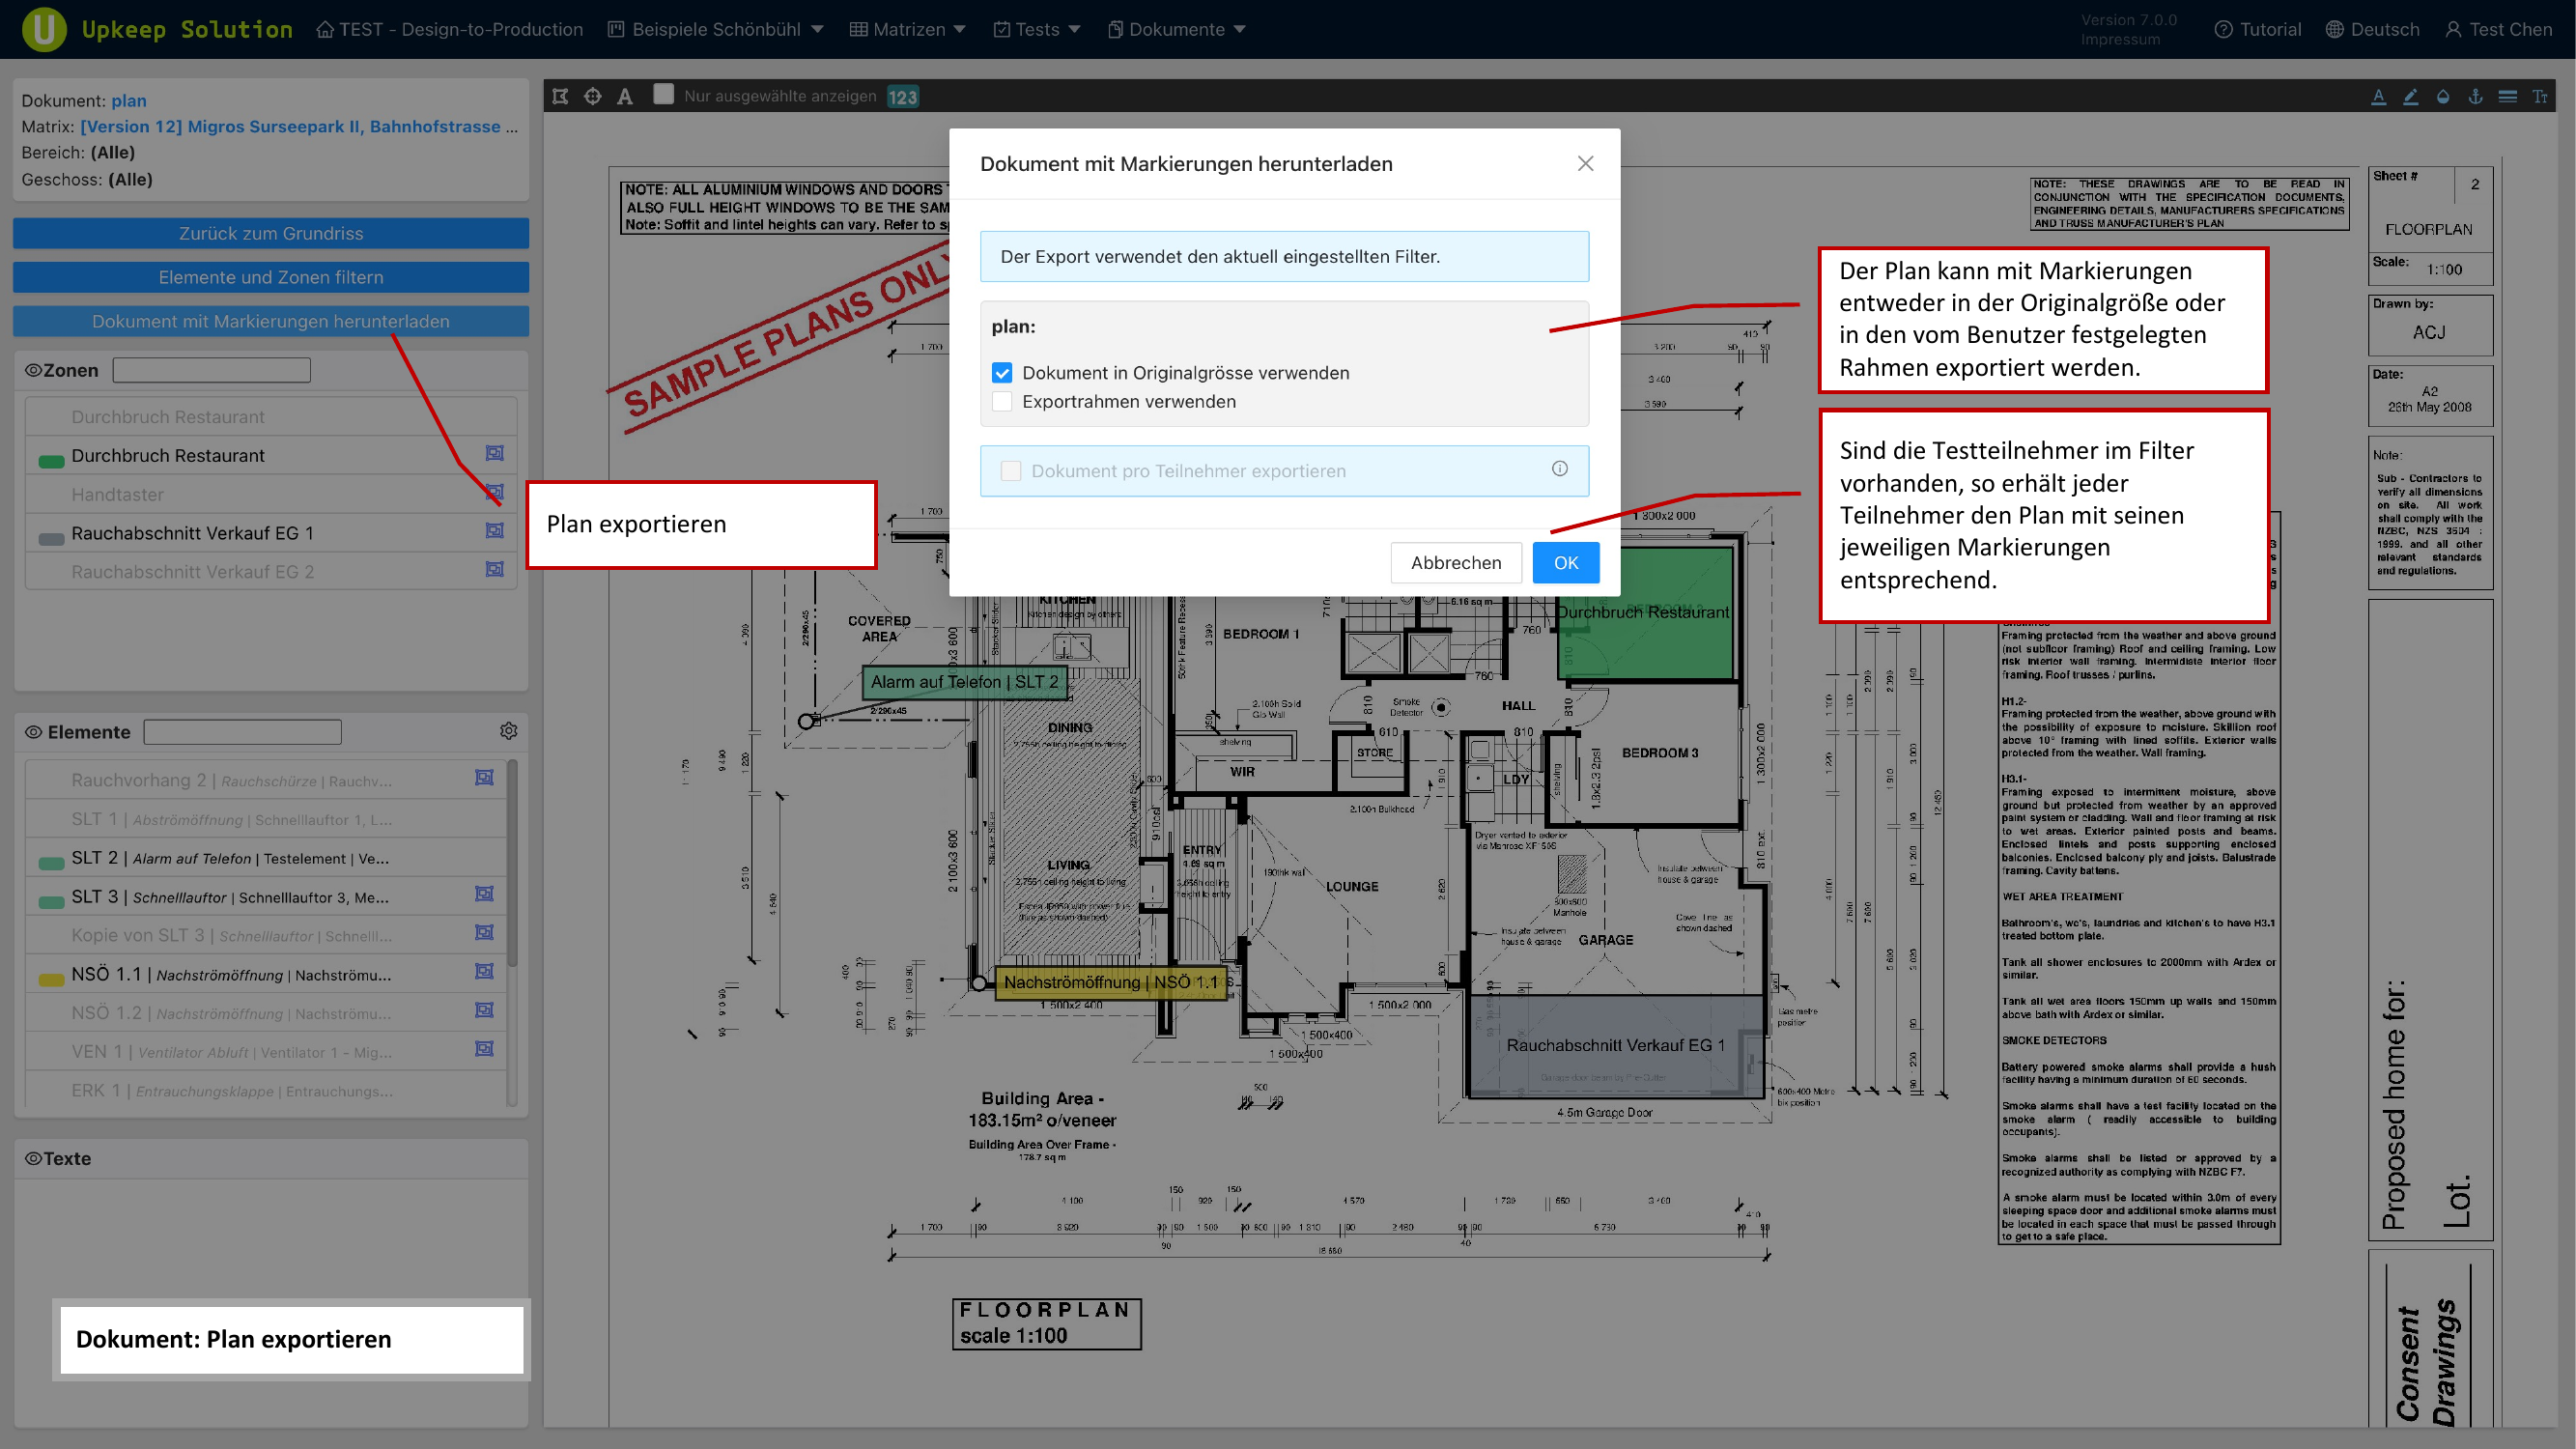Screen dimensions: 2576x1449
Task: Click the anchor icon in toolbar
Action: 2475,96
